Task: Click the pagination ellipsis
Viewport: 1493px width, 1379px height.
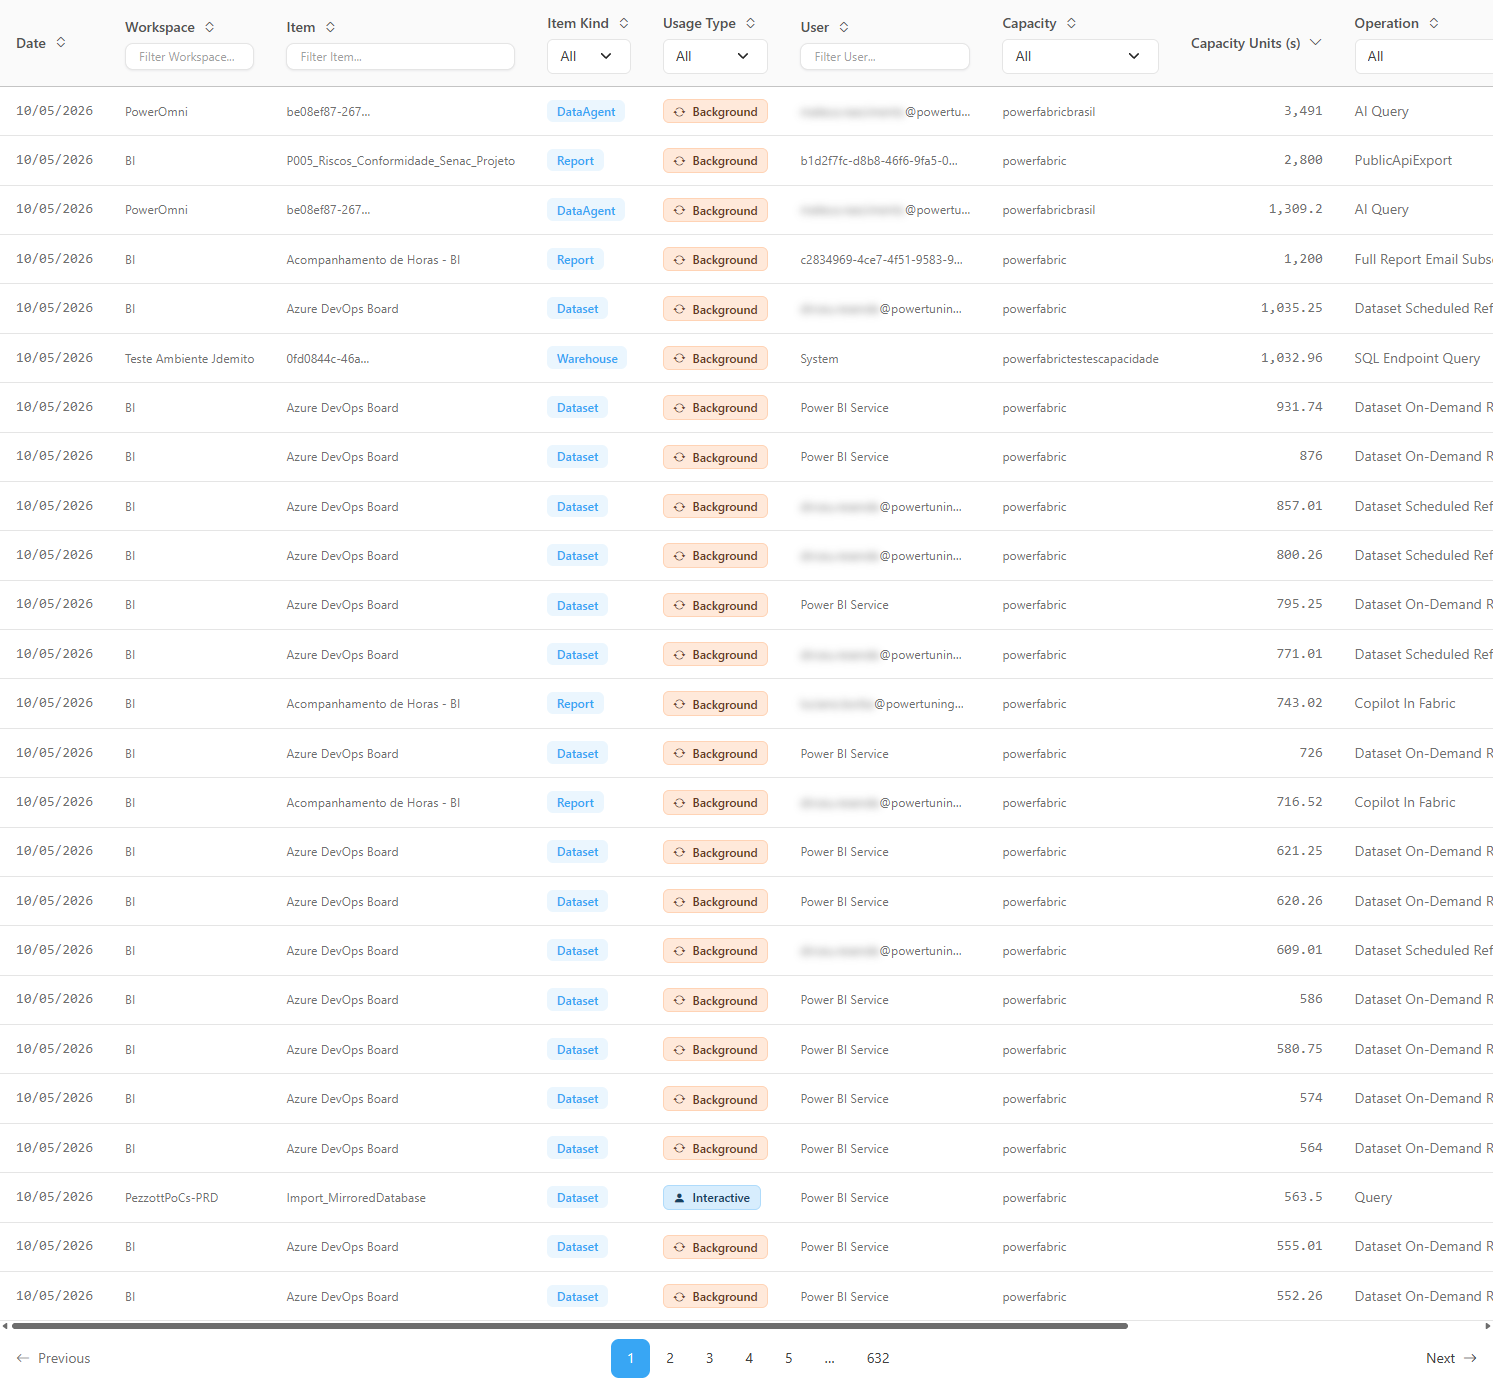Action: [x=830, y=1358]
